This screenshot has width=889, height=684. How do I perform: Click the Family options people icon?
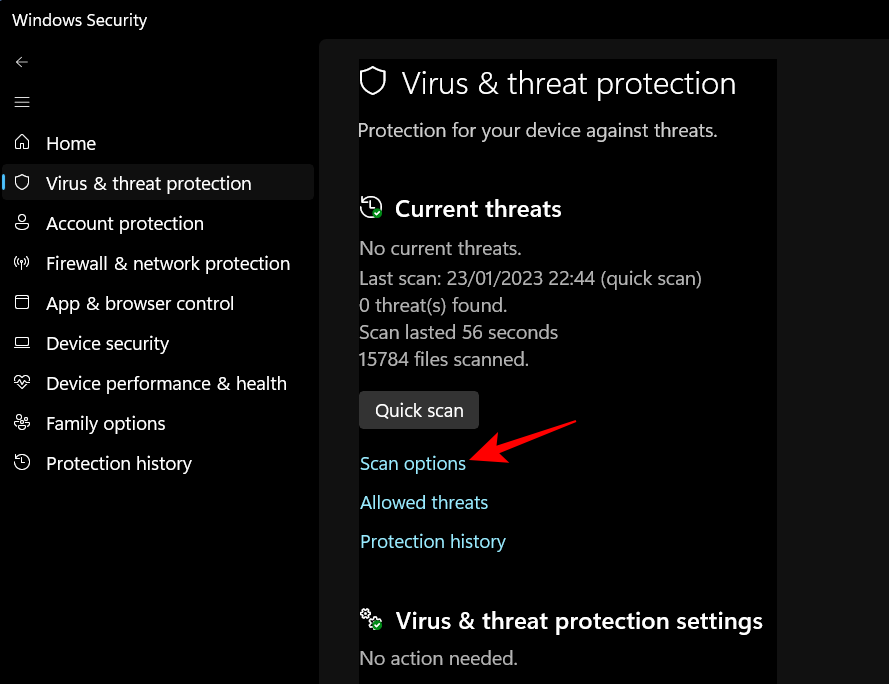pos(22,423)
